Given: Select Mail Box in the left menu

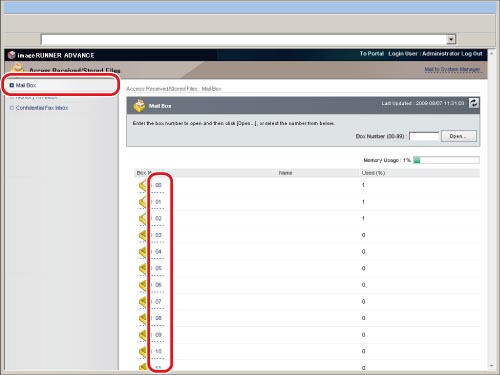Looking at the screenshot, I should point(26,85).
